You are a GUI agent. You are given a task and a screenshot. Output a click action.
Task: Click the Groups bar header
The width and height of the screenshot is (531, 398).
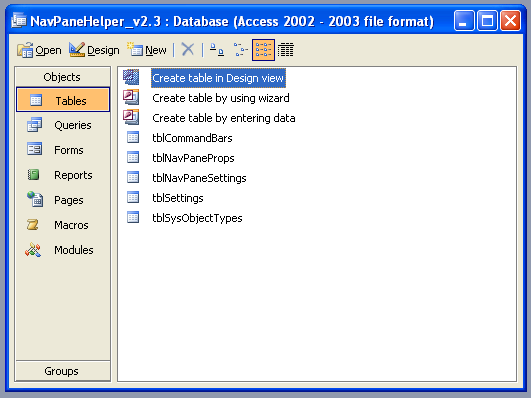click(63, 371)
